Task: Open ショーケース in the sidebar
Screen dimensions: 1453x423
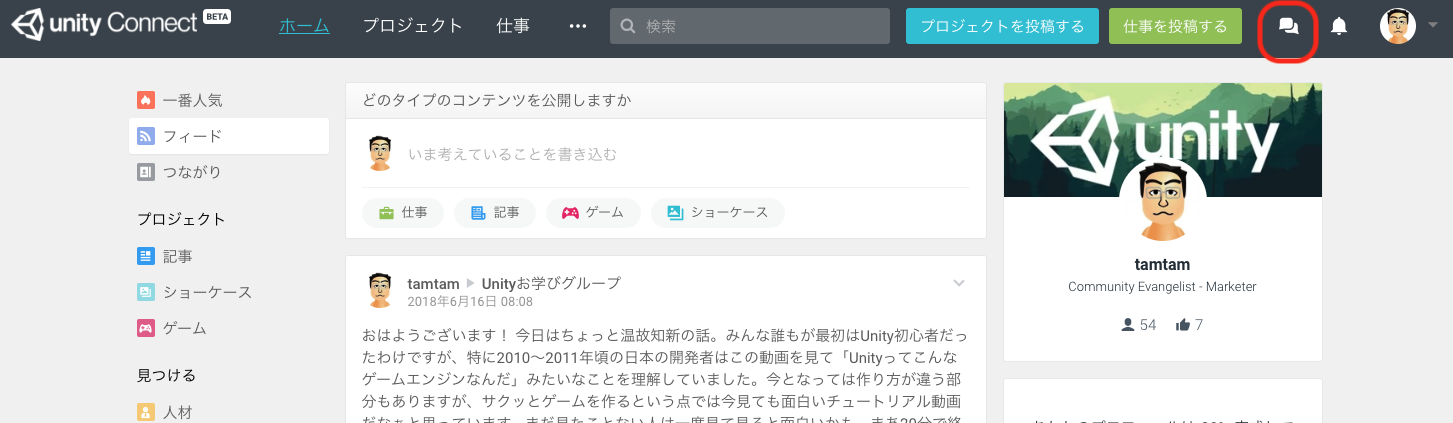Action: [229, 292]
